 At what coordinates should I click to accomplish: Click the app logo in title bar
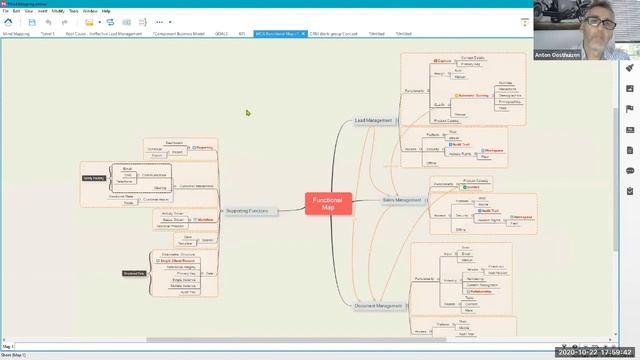[3, 3]
